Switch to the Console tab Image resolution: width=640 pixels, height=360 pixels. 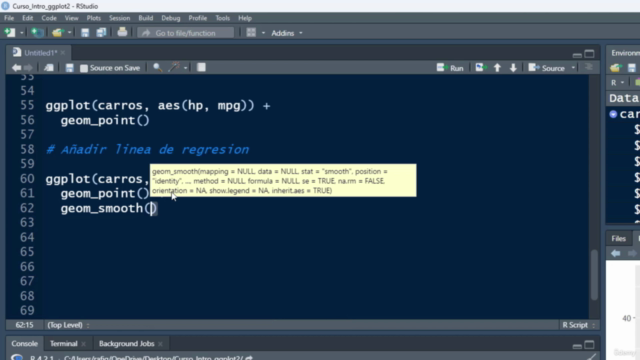pos(24,344)
